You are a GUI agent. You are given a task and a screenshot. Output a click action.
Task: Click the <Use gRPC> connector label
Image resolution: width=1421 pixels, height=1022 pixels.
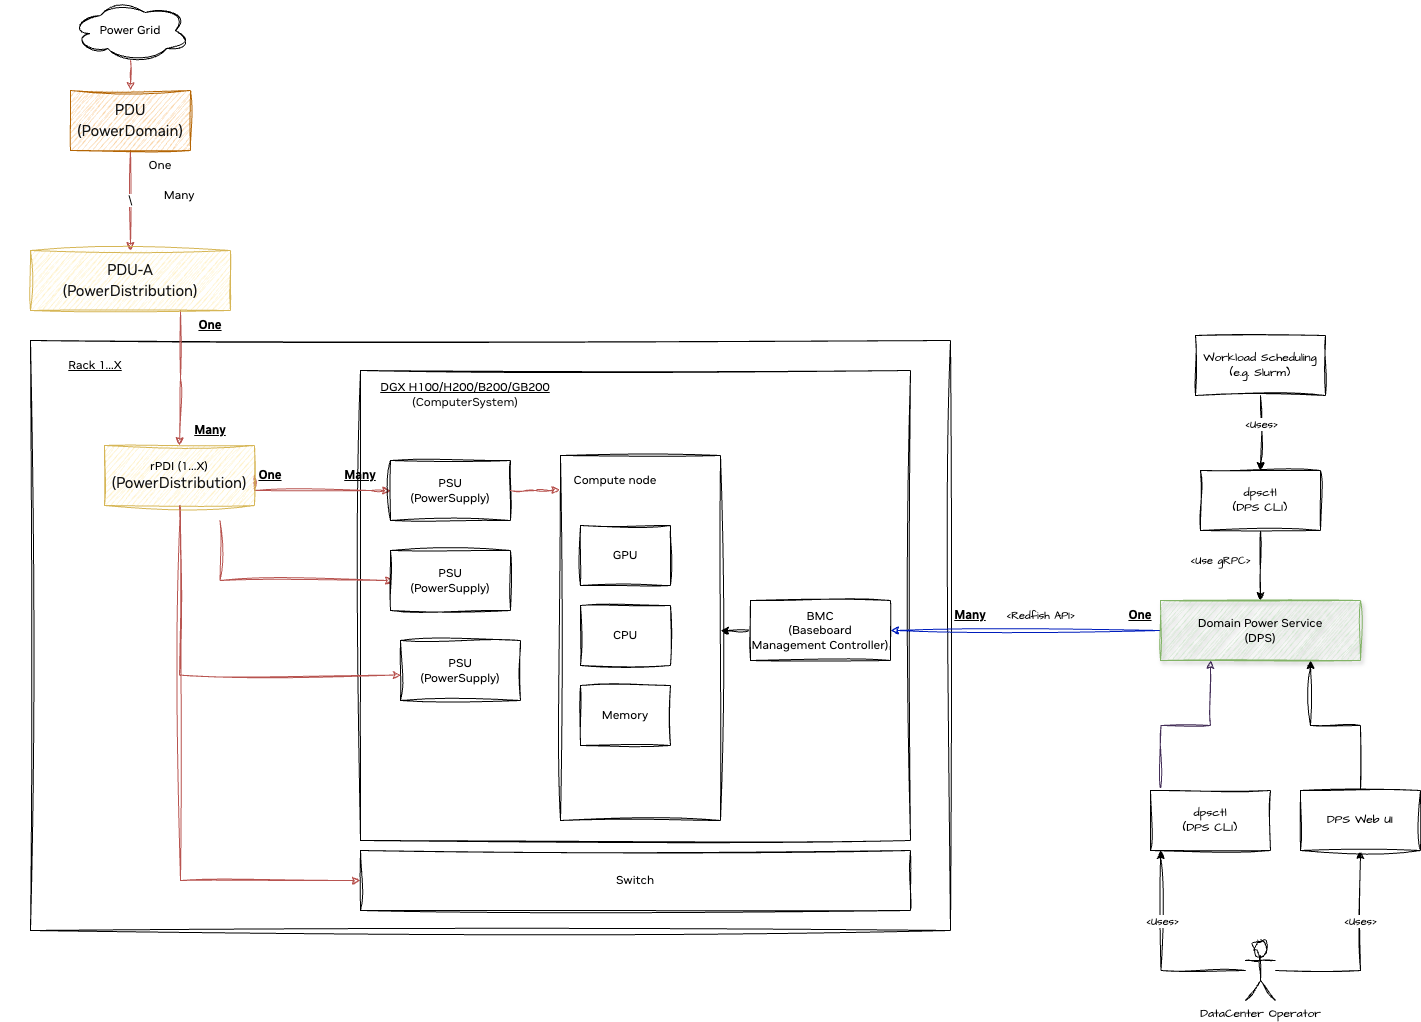1219,561
